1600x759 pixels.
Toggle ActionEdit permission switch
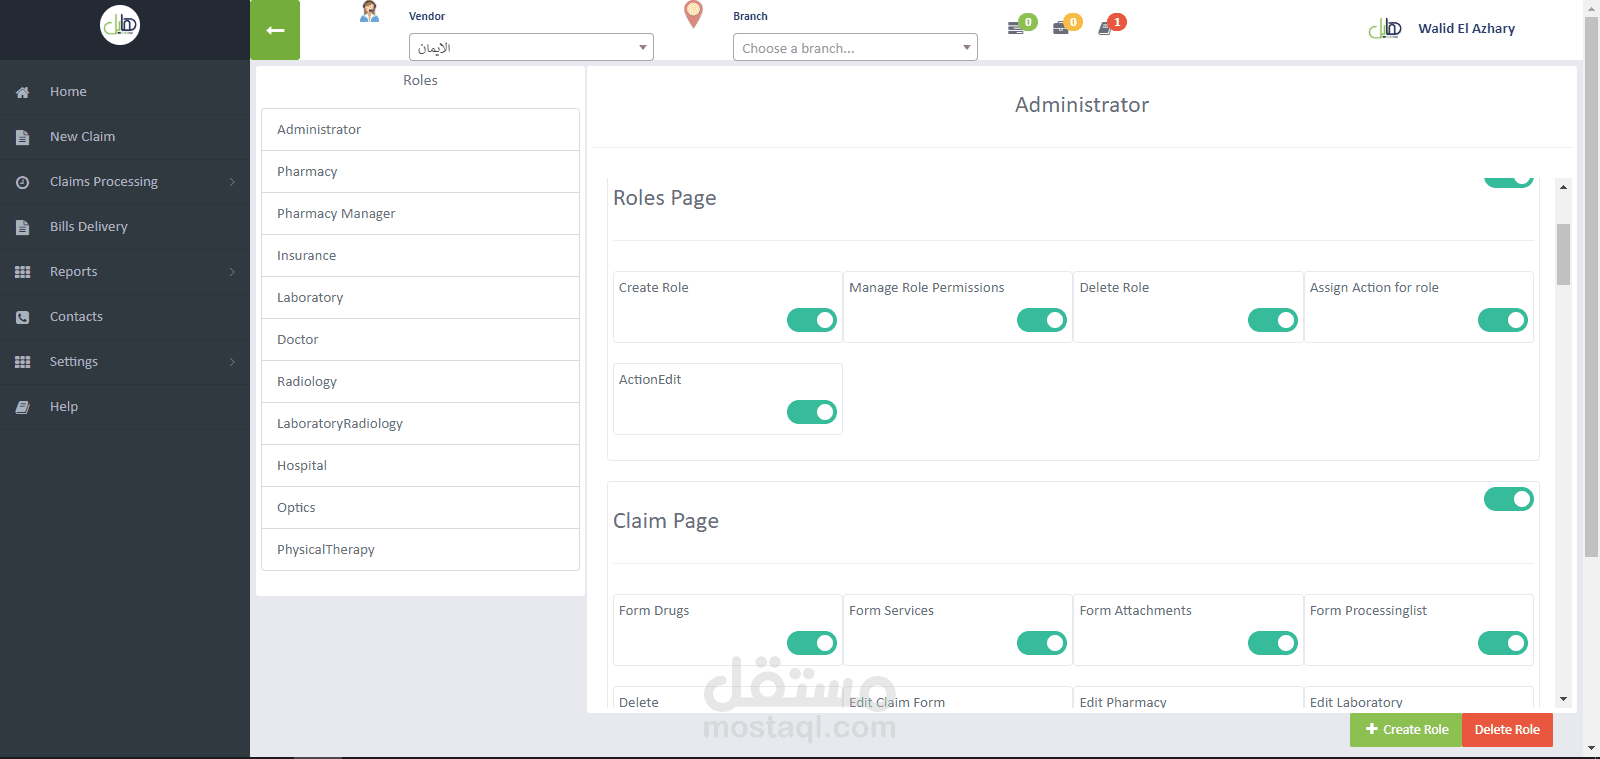tap(812, 412)
